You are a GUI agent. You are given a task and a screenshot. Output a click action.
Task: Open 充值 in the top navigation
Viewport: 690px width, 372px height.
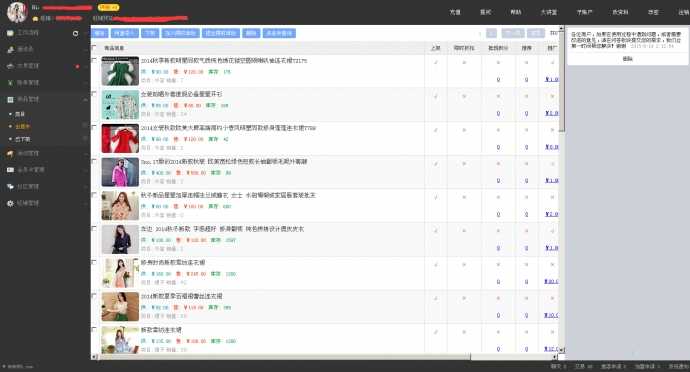point(455,12)
